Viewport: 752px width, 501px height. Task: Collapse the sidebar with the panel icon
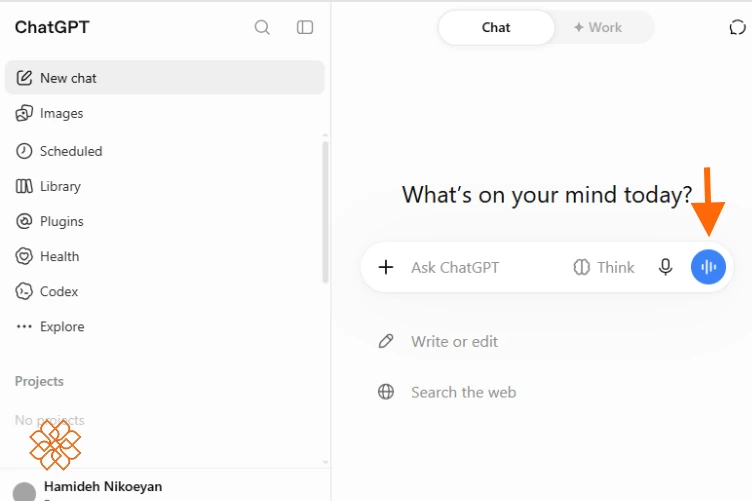point(305,27)
